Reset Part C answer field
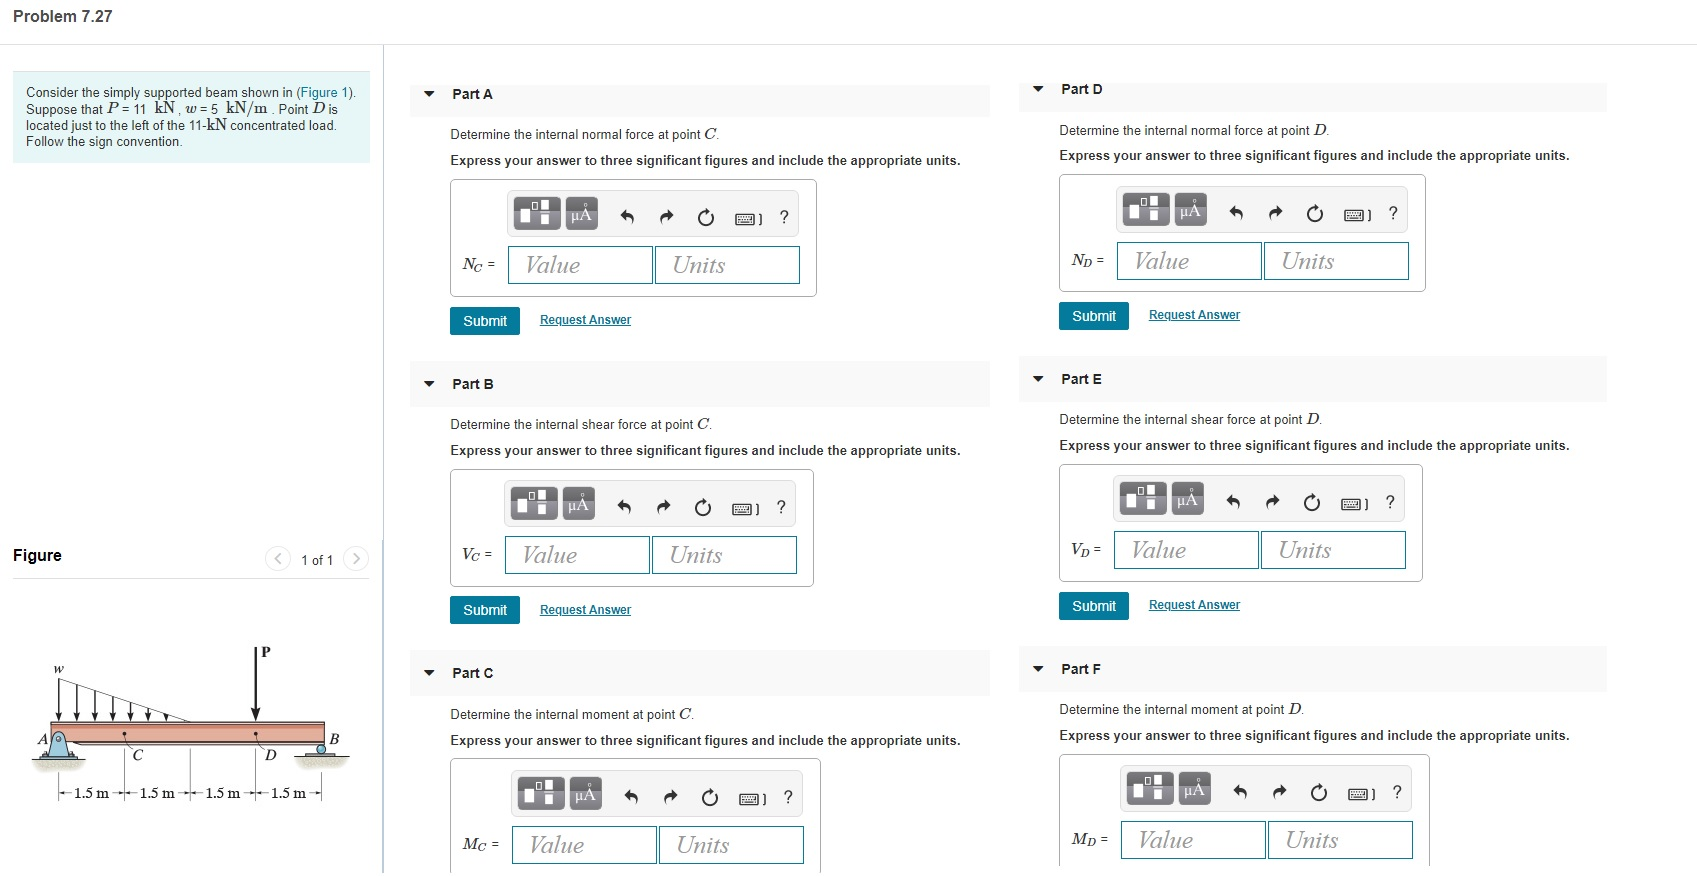 pyautogui.click(x=710, y=797)
